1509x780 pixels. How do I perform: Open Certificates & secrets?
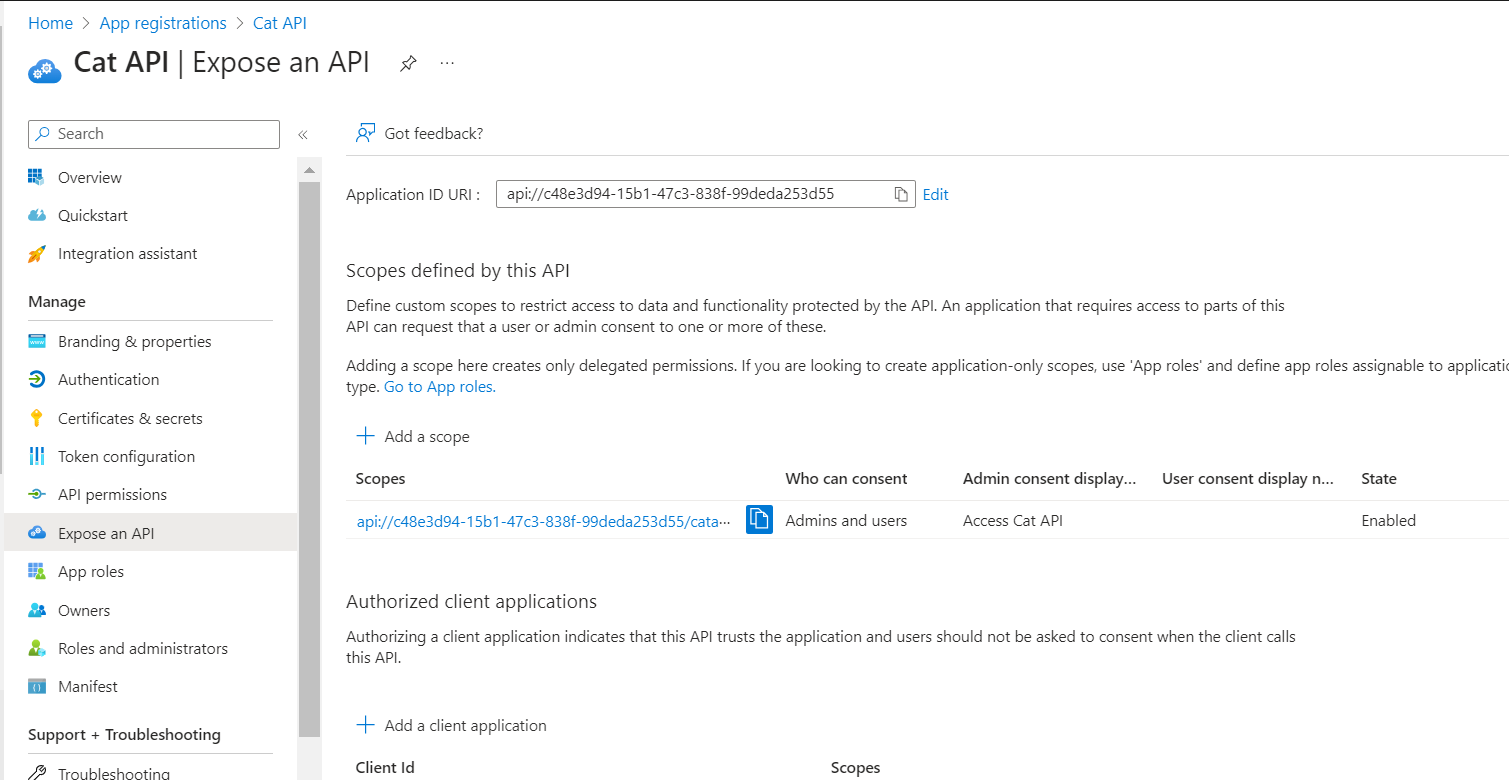pyautogui.click(x=130, y=418)
